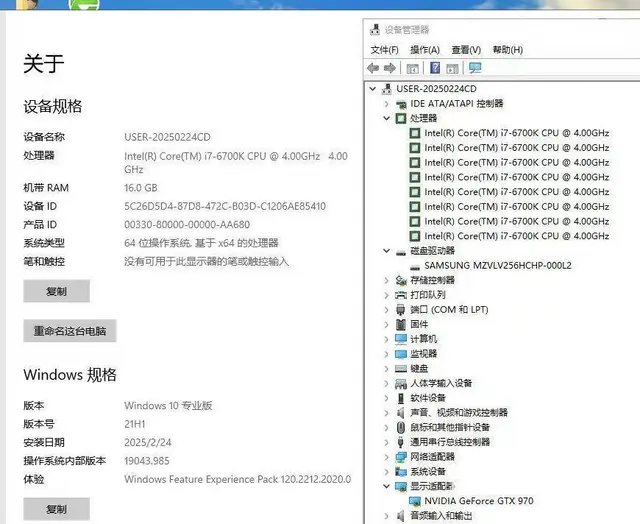Click the 键盘 keyboard icon

pos(401,369)
